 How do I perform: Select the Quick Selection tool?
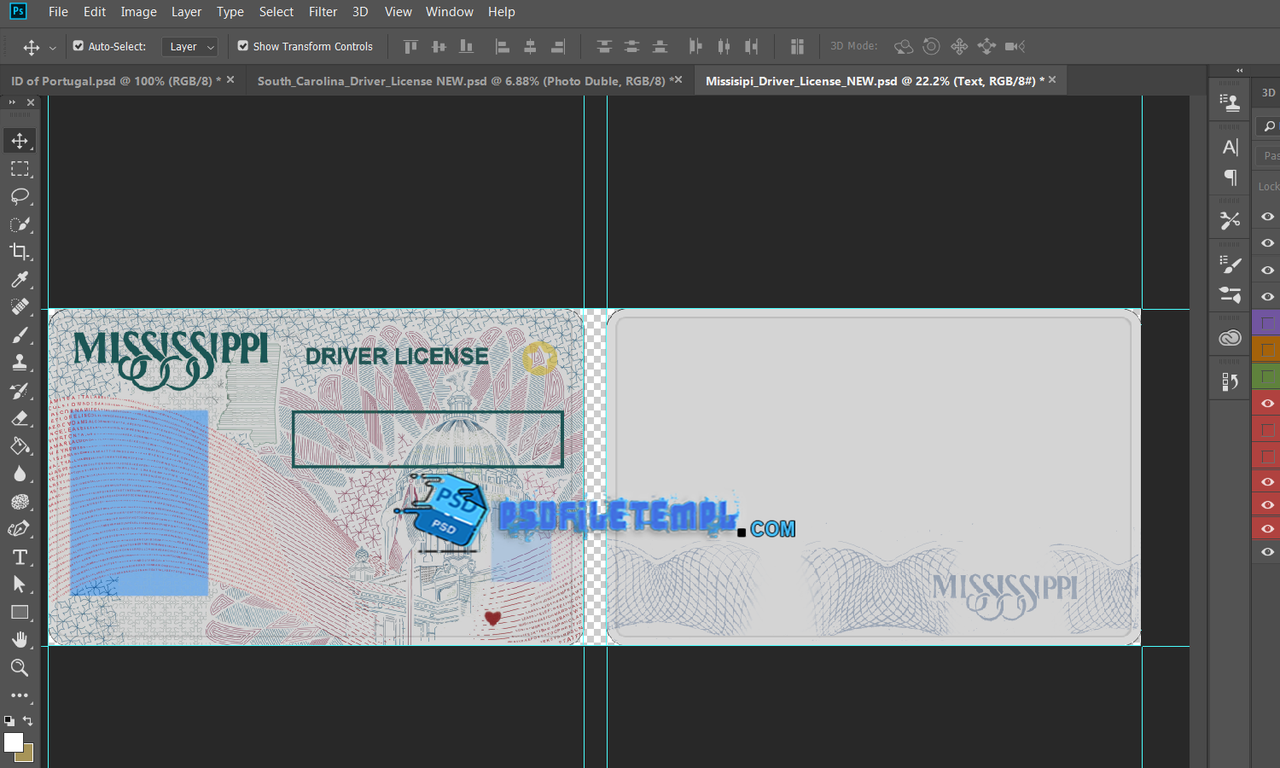click(x=20, y=224)
